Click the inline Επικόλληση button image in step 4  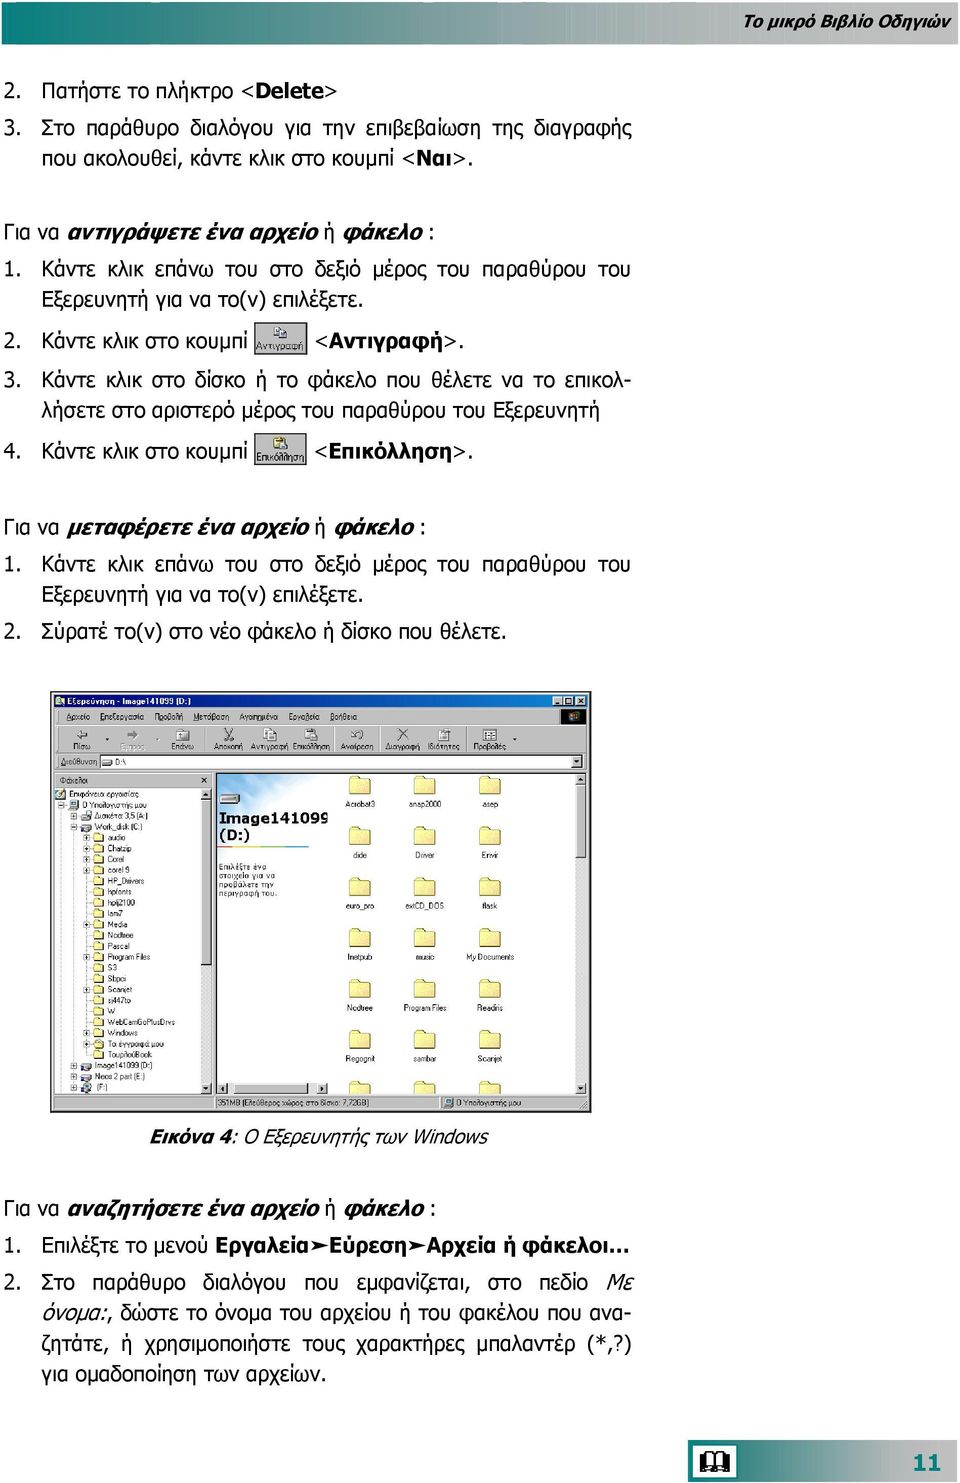pyautogui.click(x=280, y=450)
